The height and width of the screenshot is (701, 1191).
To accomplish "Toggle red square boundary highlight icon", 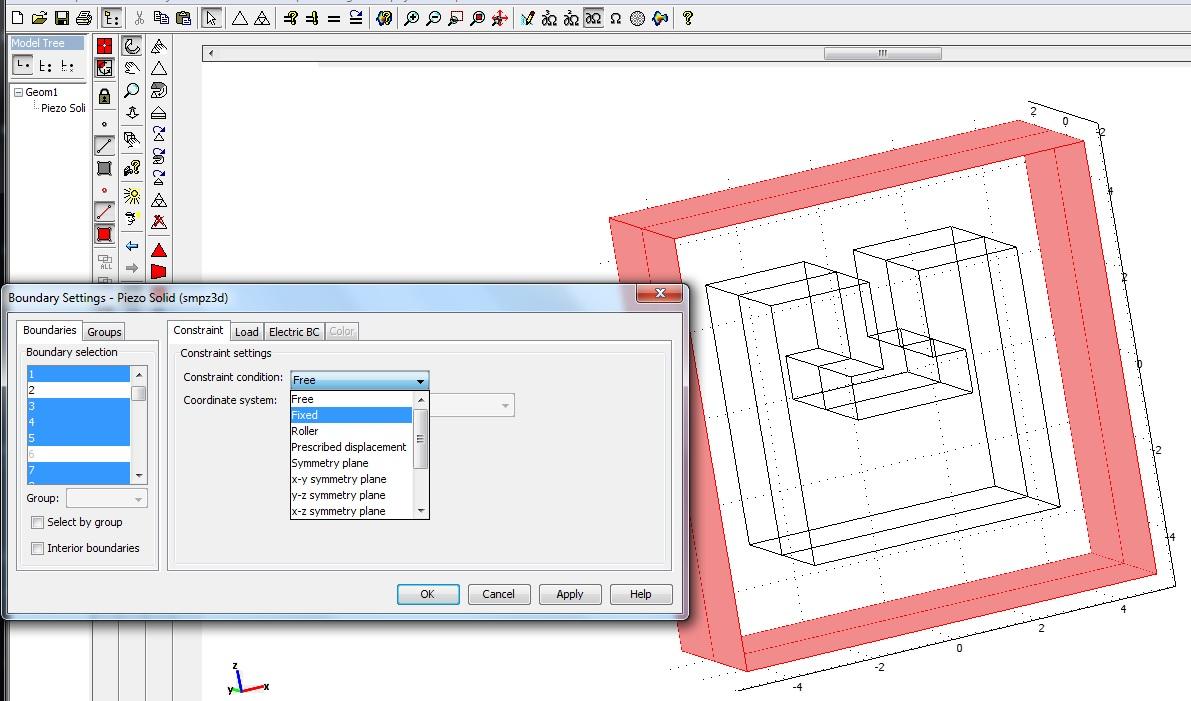I will [x=105, y=235].
